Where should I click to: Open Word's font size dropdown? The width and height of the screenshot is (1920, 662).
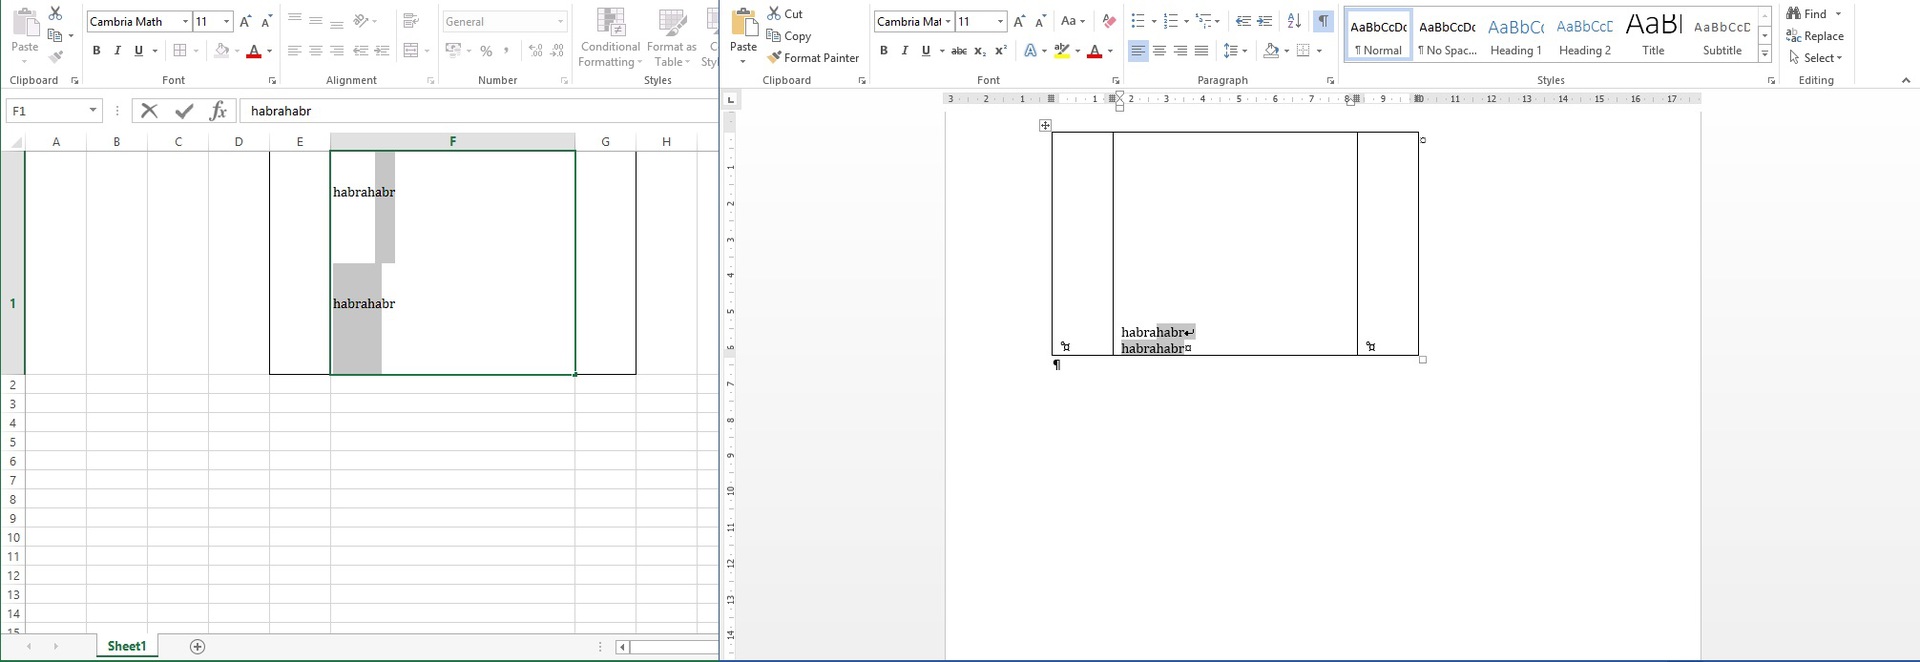pyautogui.click(x=1000, y=21)
